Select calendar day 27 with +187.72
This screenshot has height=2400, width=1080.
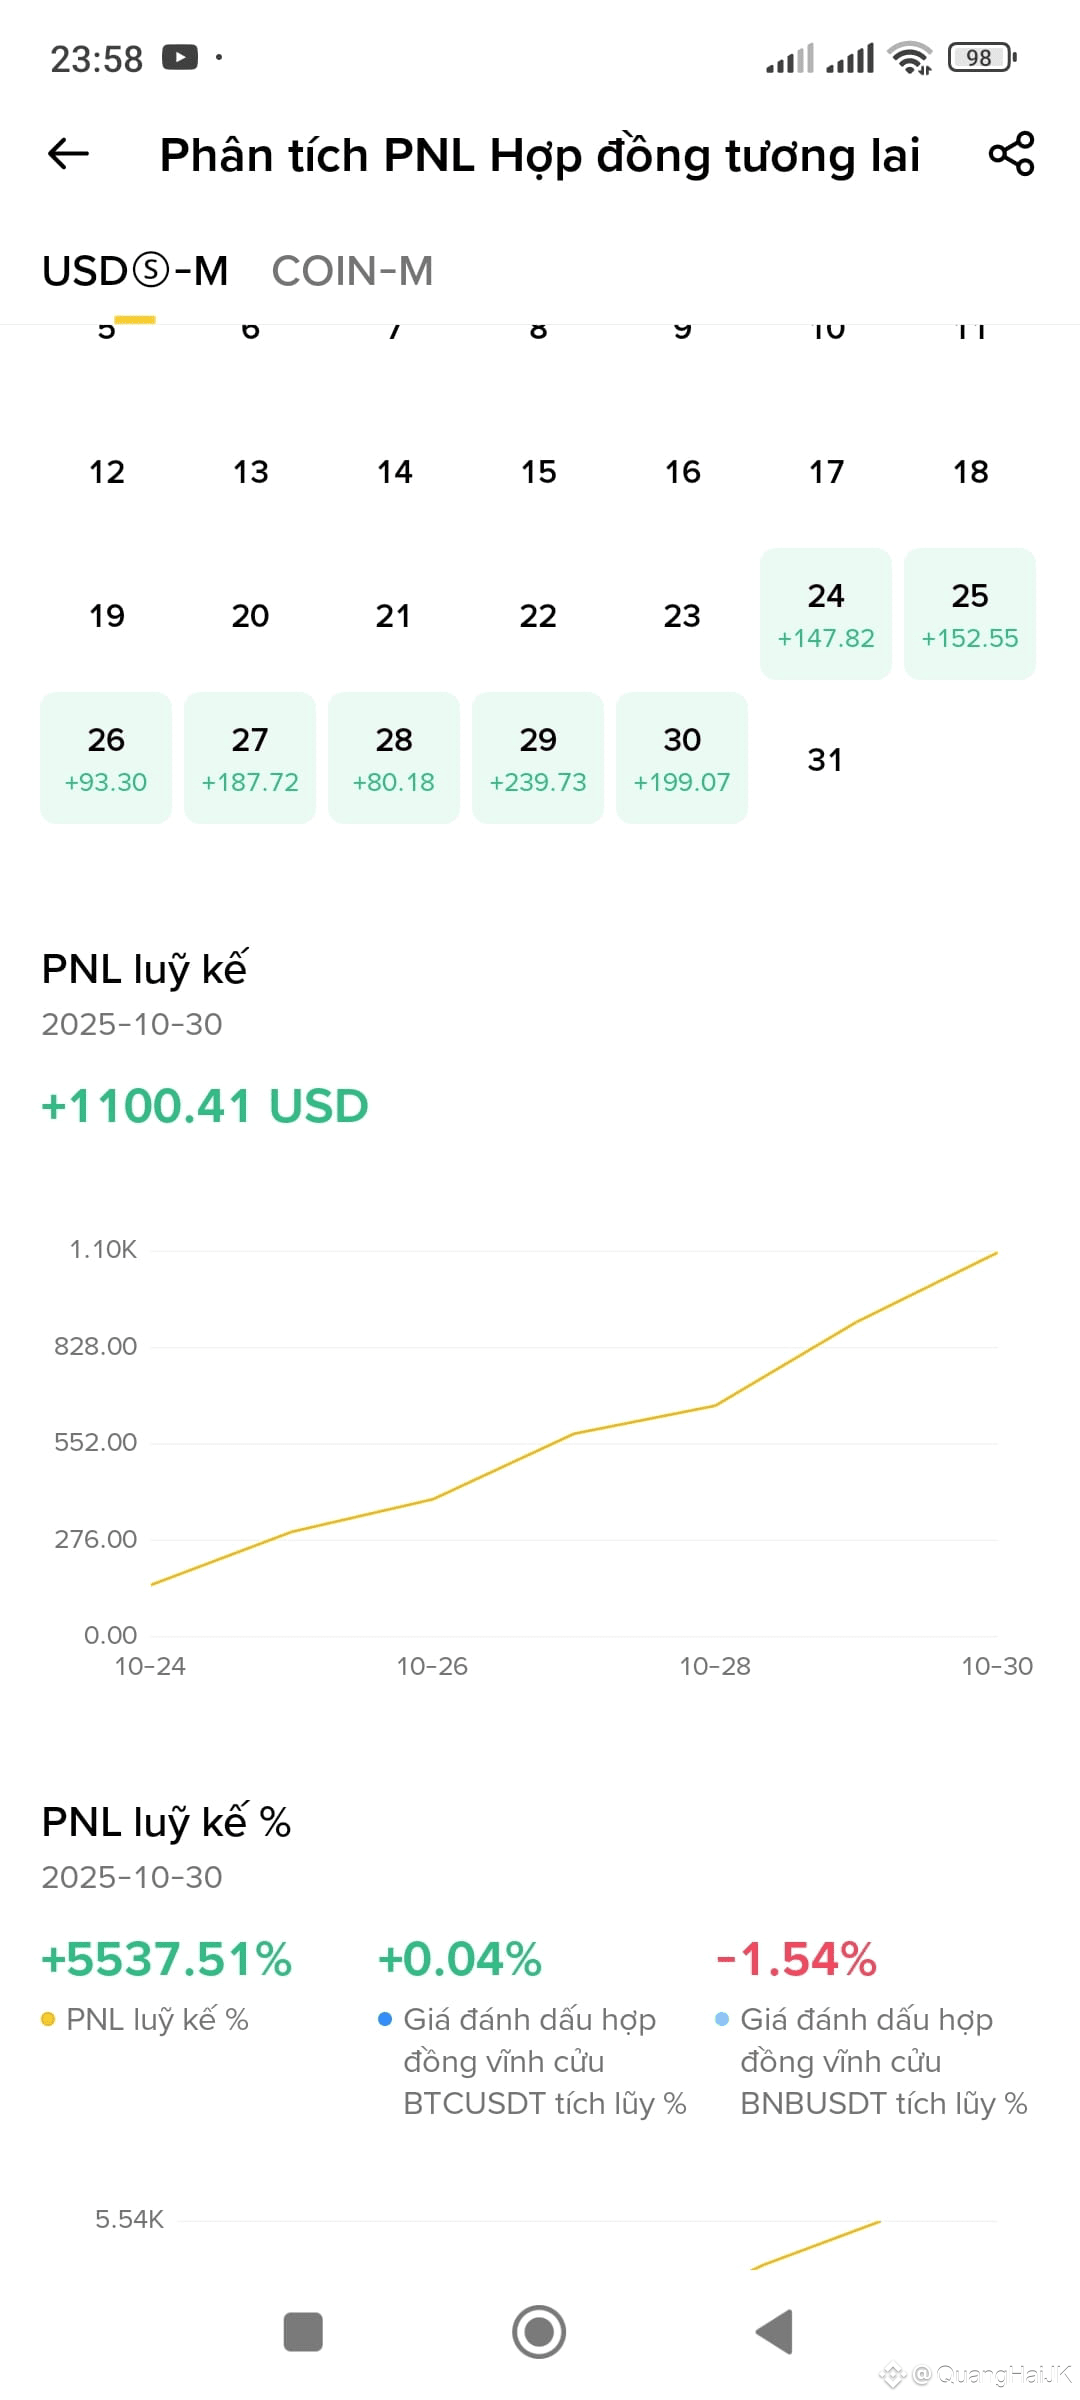(250, 758)
